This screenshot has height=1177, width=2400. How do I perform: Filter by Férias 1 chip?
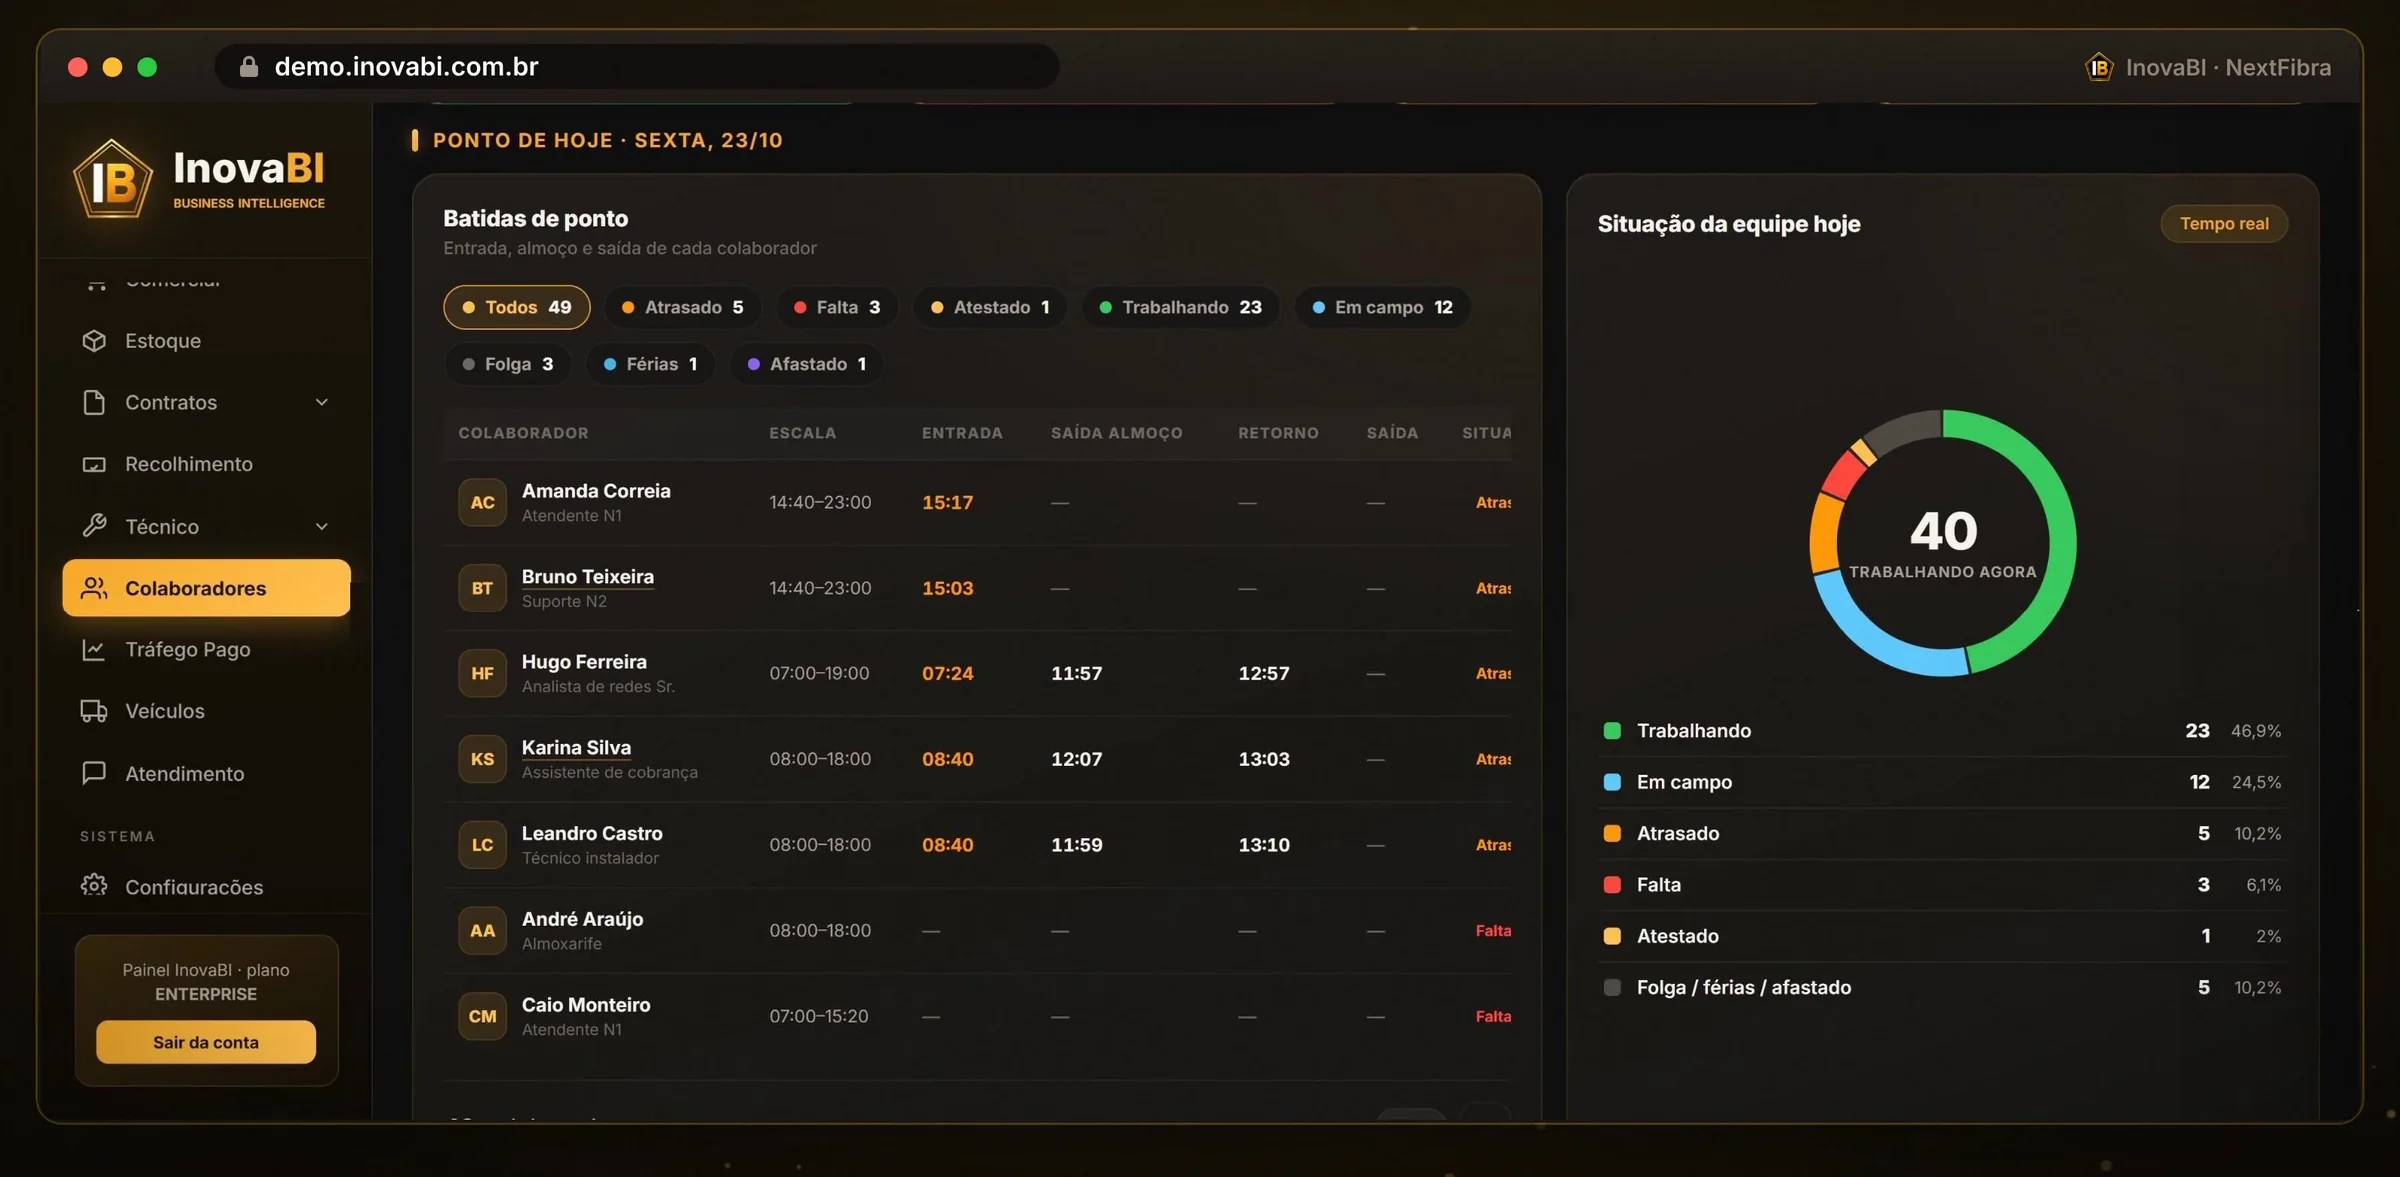pos(650,364)
